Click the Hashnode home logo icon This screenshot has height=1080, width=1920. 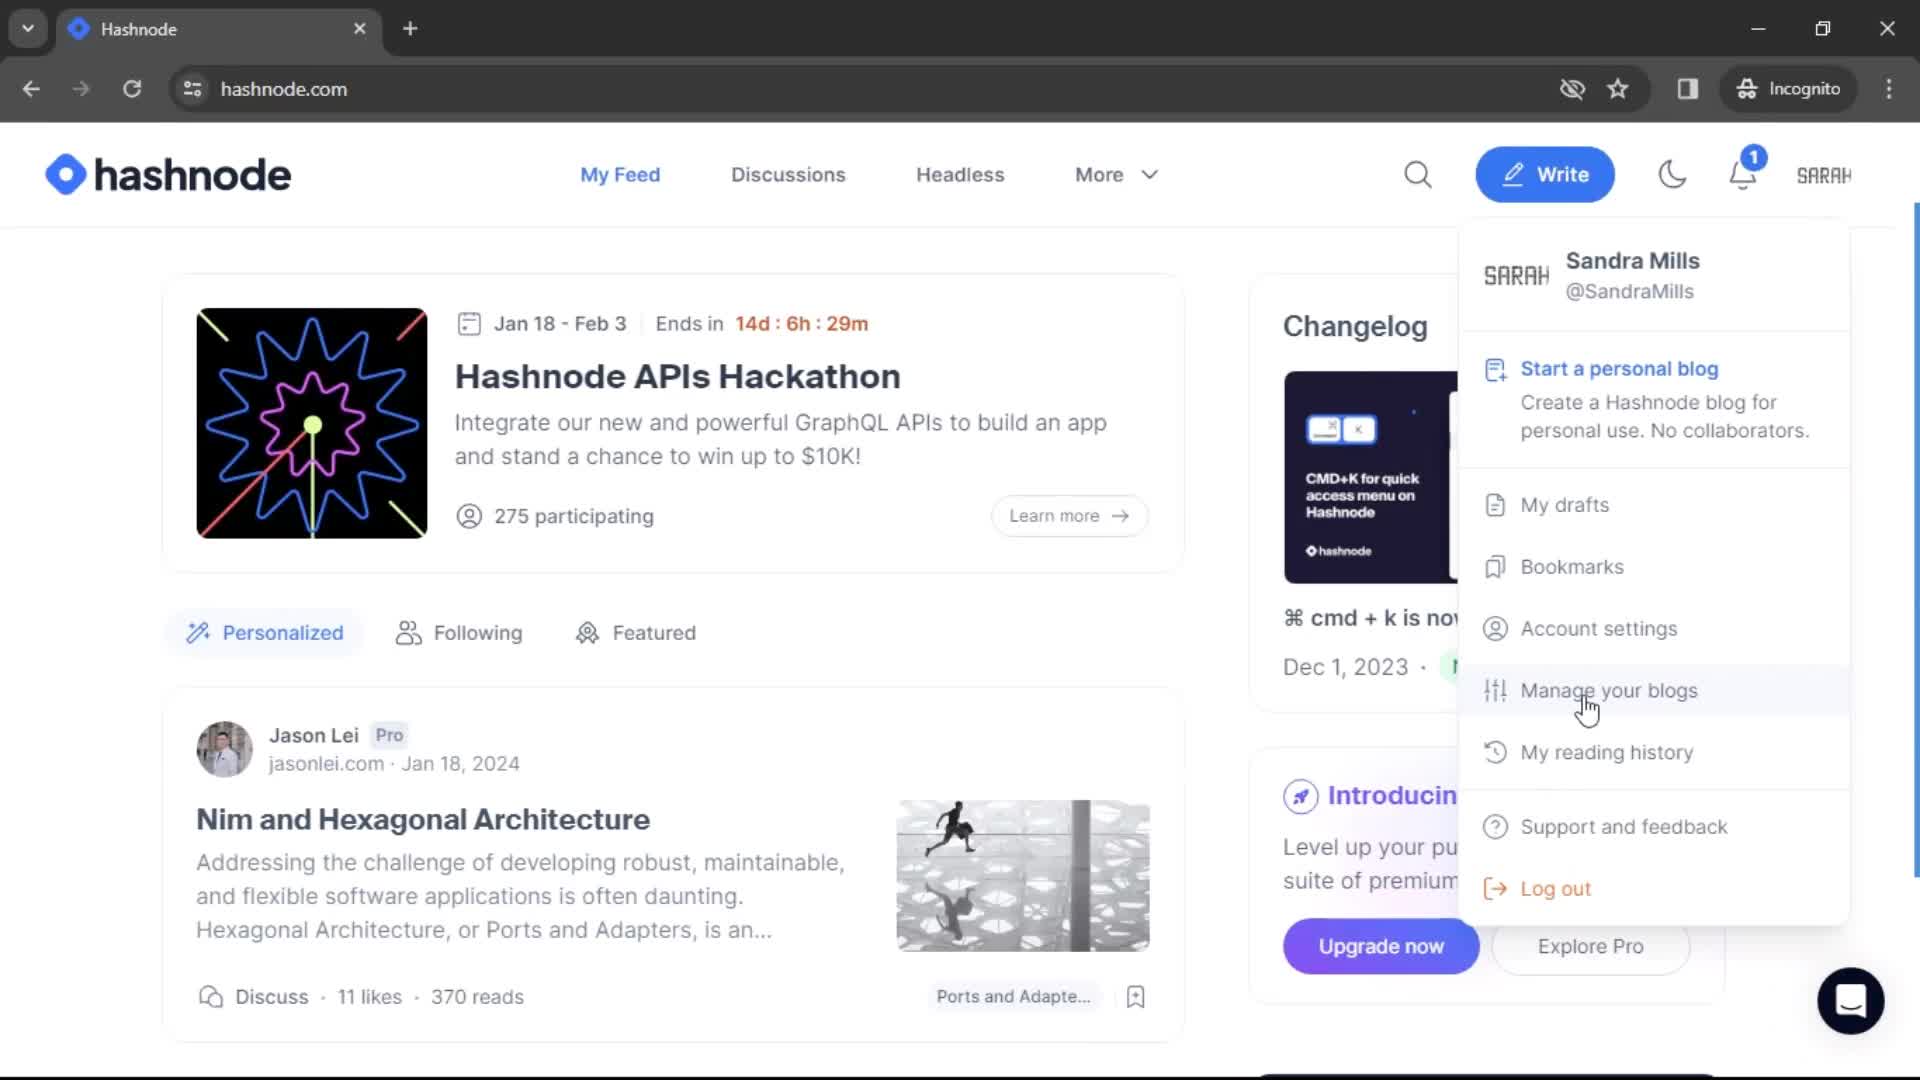click(x=62, y=173)
